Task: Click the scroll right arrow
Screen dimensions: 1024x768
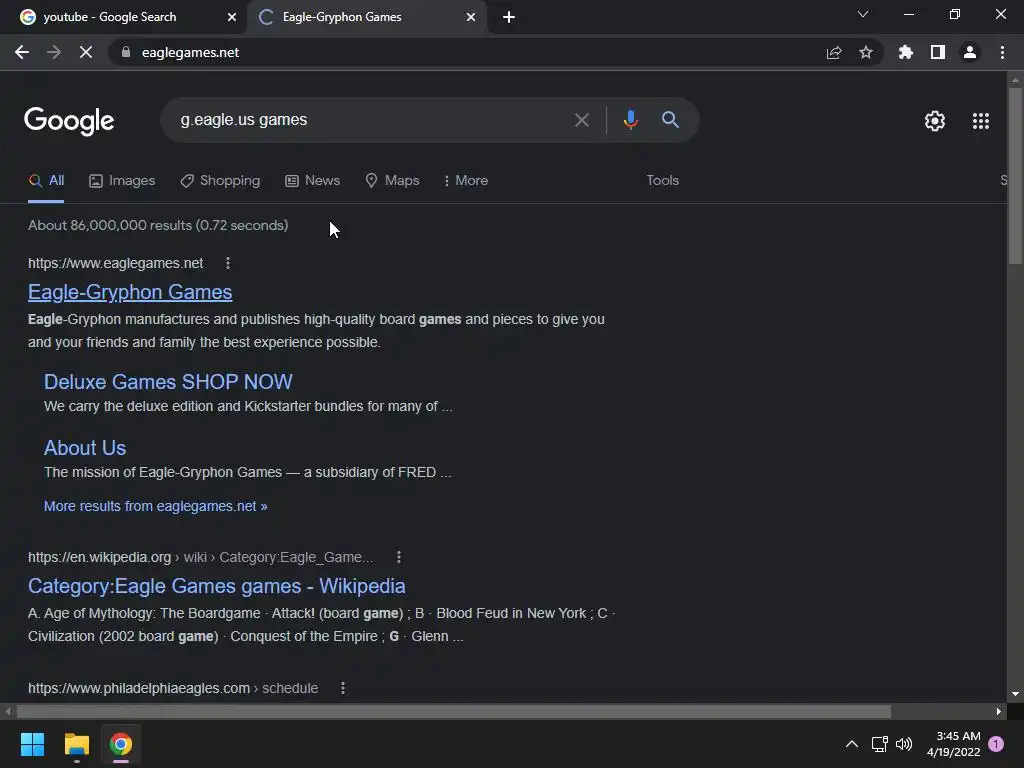Action: (999, 711)
